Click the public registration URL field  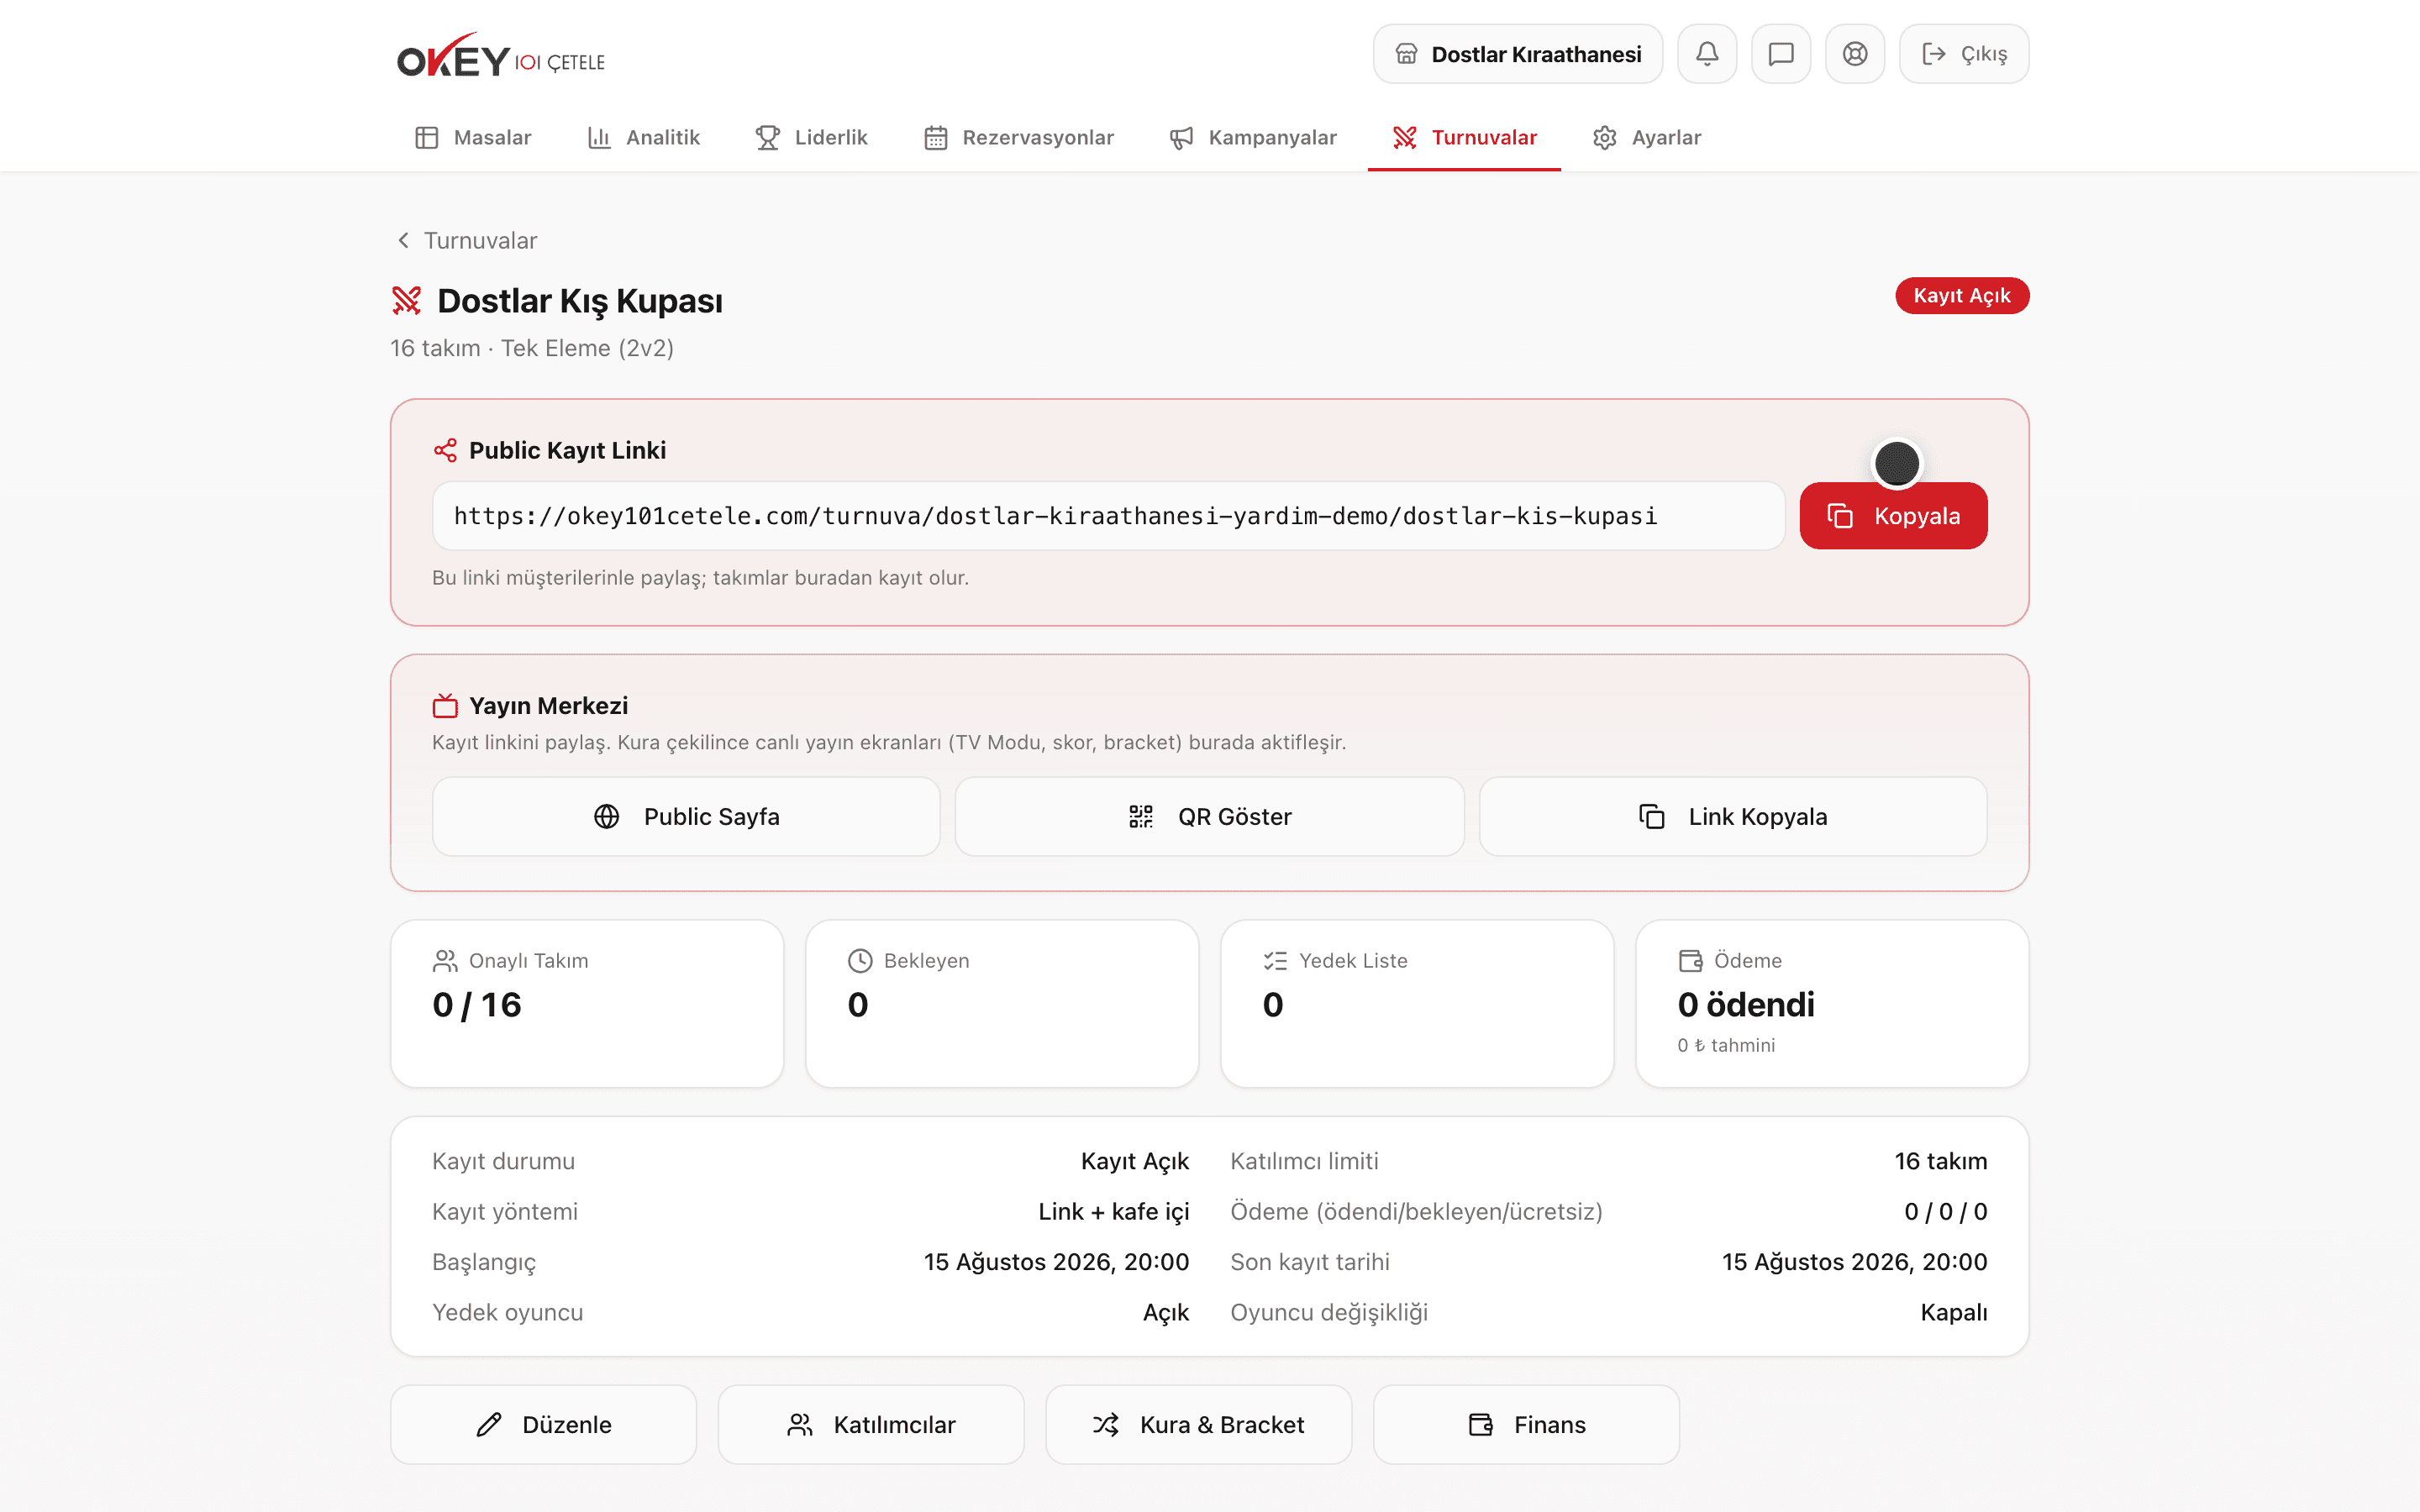1108,516
